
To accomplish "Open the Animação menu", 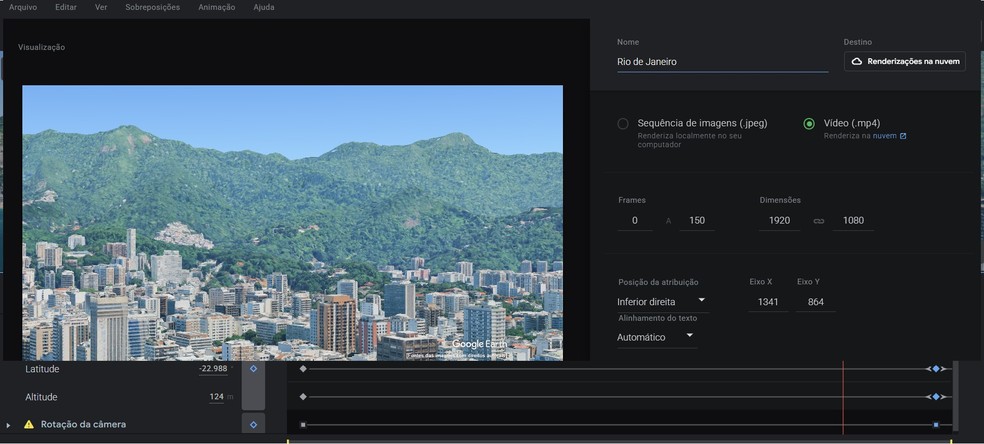I will [x=217, y=8].
